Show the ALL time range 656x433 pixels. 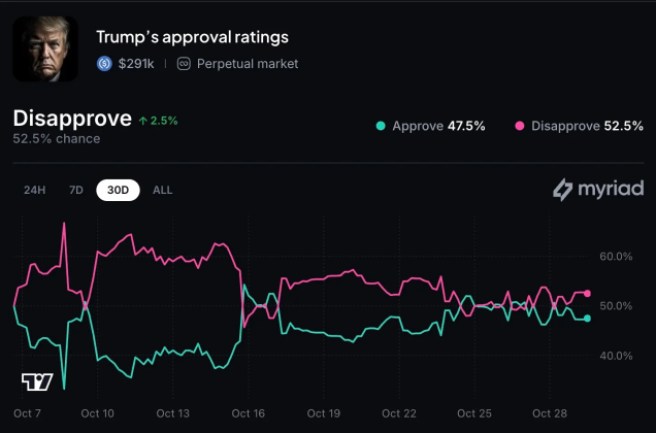pos(162,190)
